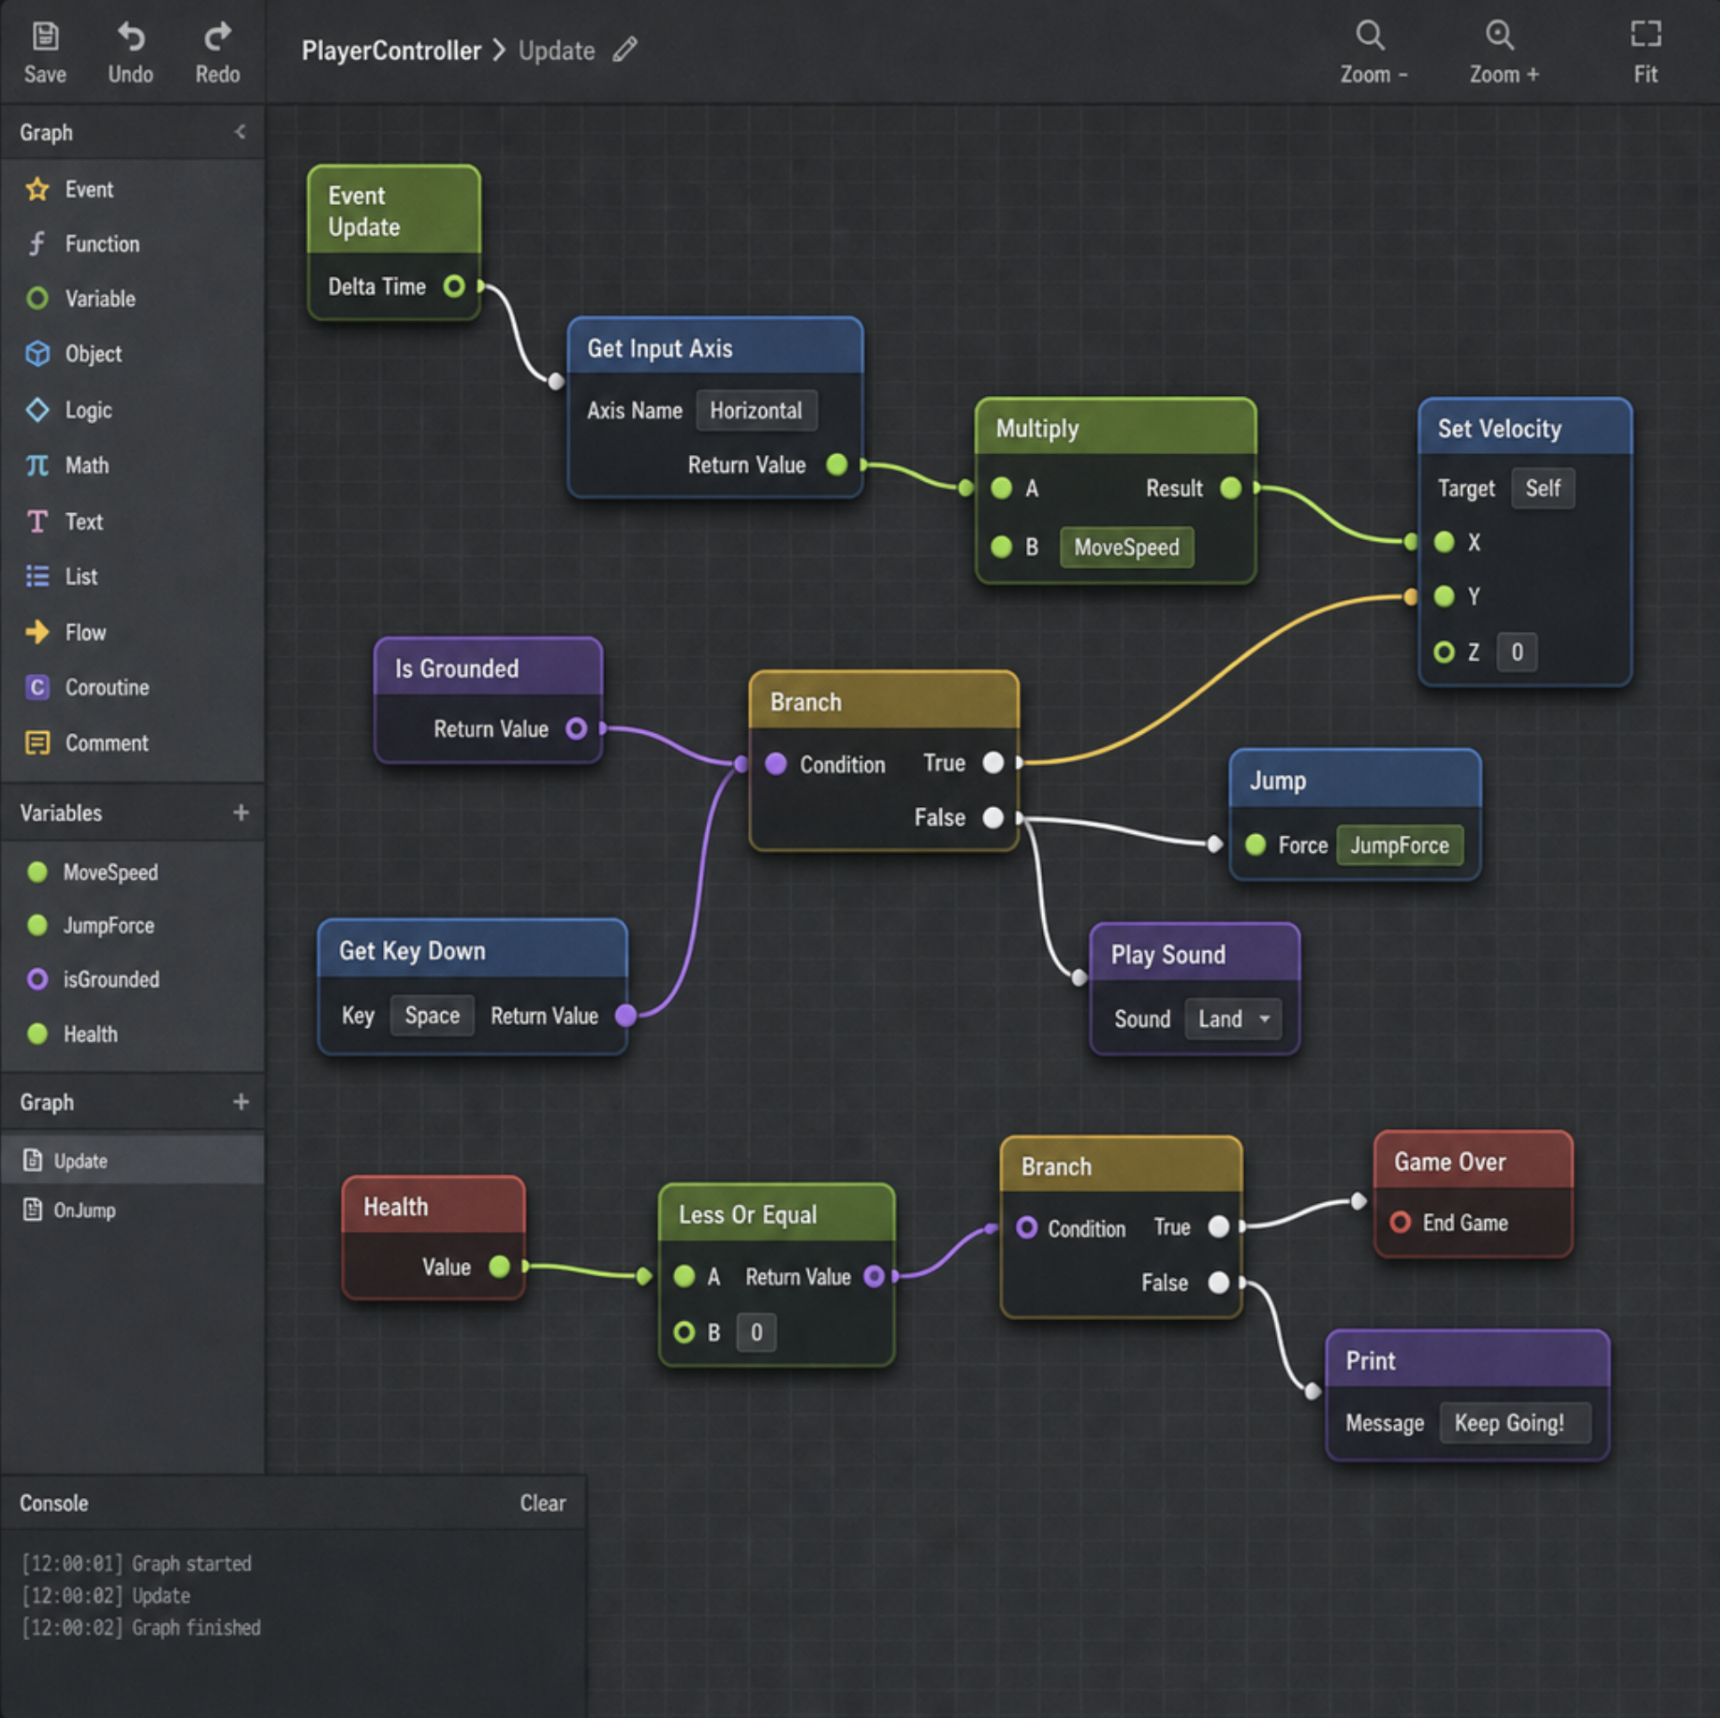Select the Print node header
Viewport: 1720px width, 1718px height.
point(1467,1360)
